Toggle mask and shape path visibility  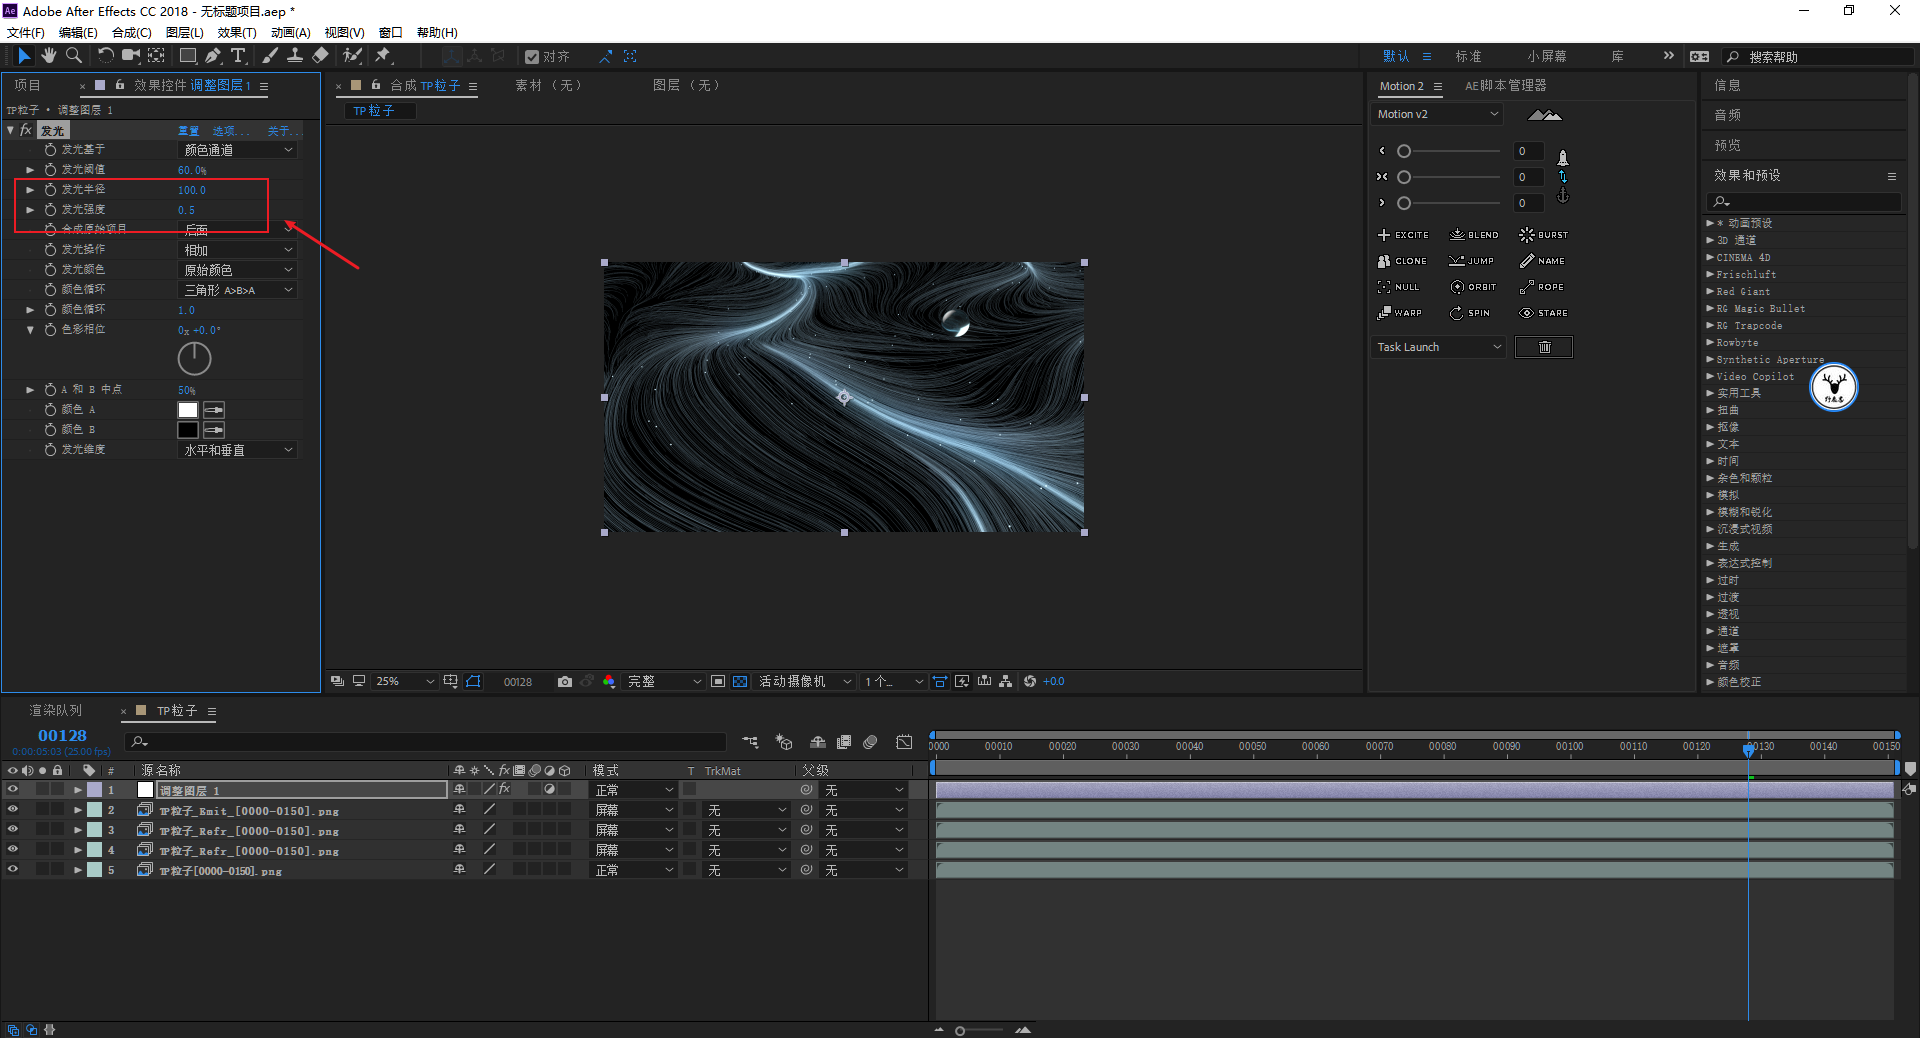pos(474,682)
